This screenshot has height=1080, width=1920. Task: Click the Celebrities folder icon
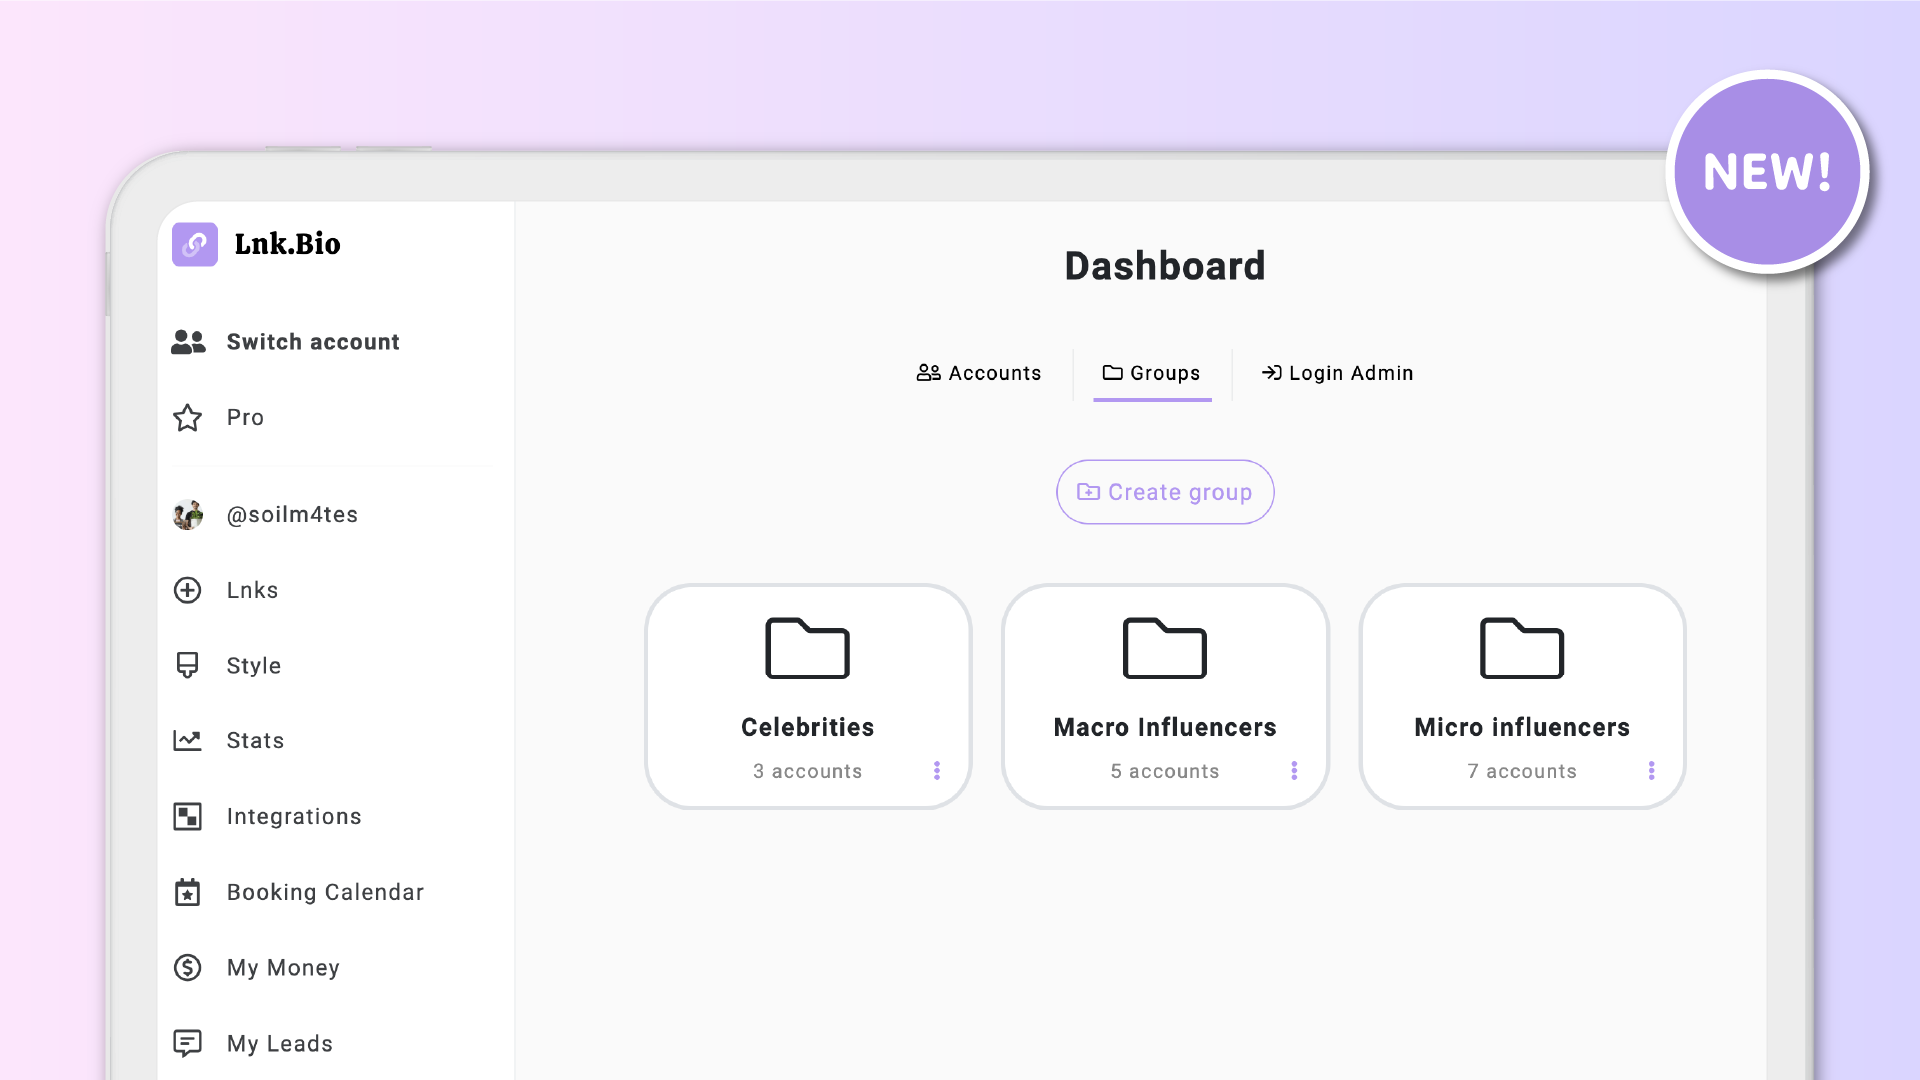click(x=808, y=648)
